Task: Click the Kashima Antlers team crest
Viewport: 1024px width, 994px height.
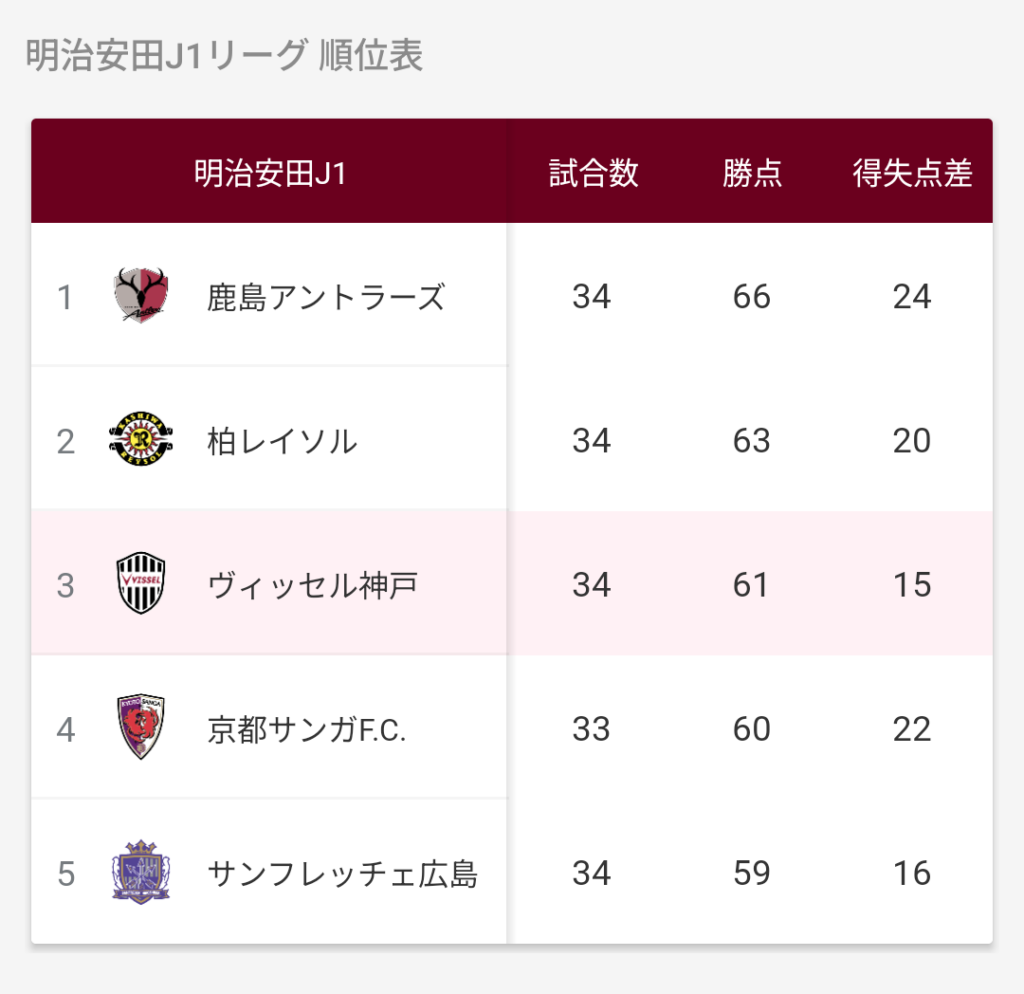Action: 141,296
